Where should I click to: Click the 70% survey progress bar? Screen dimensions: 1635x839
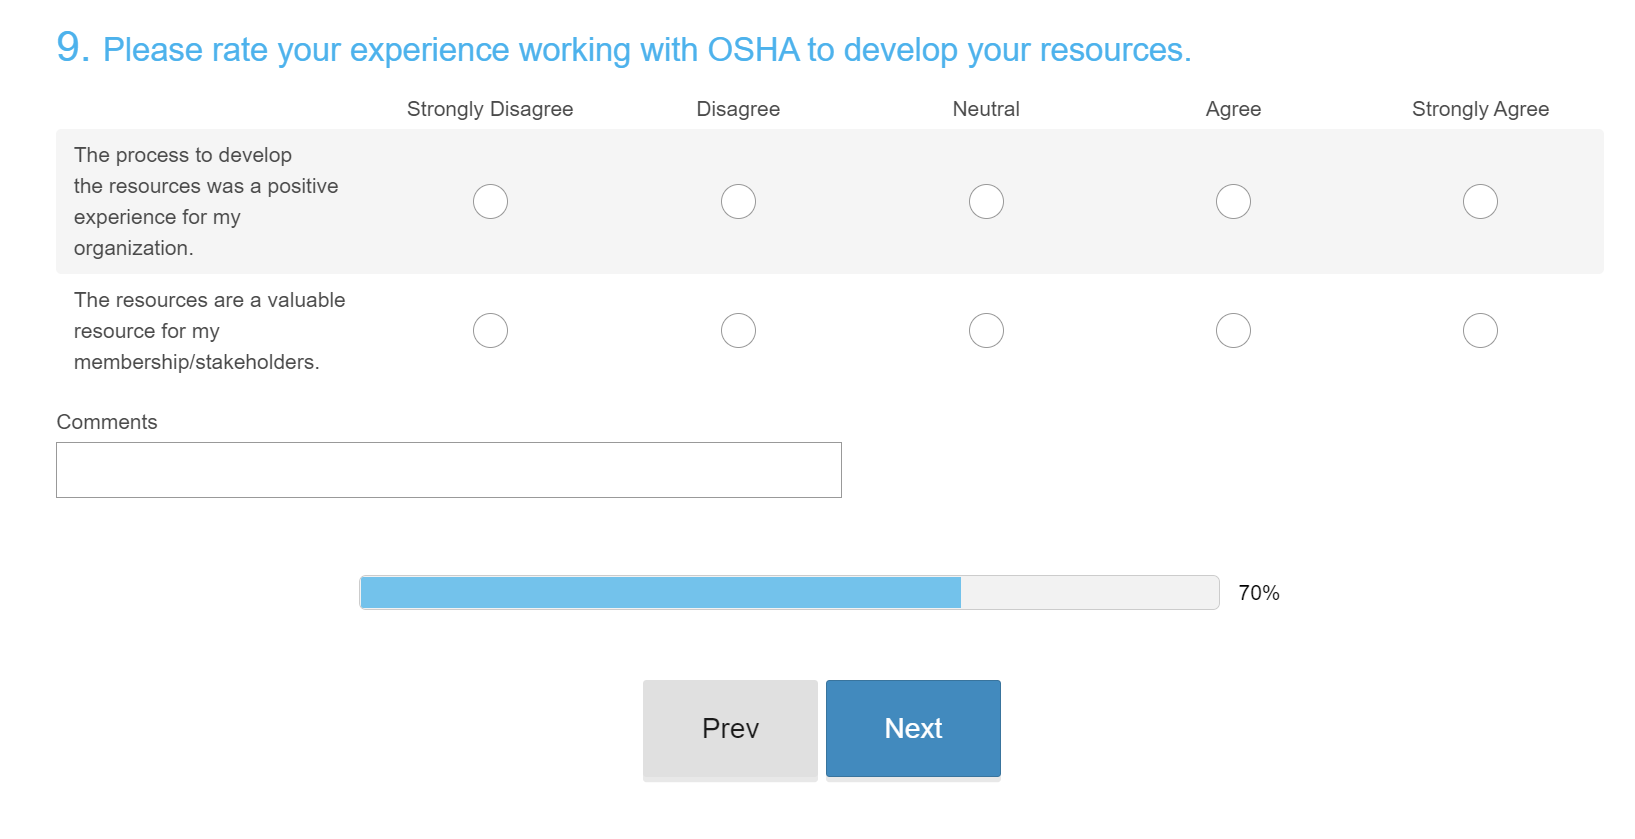click(789, 593)
